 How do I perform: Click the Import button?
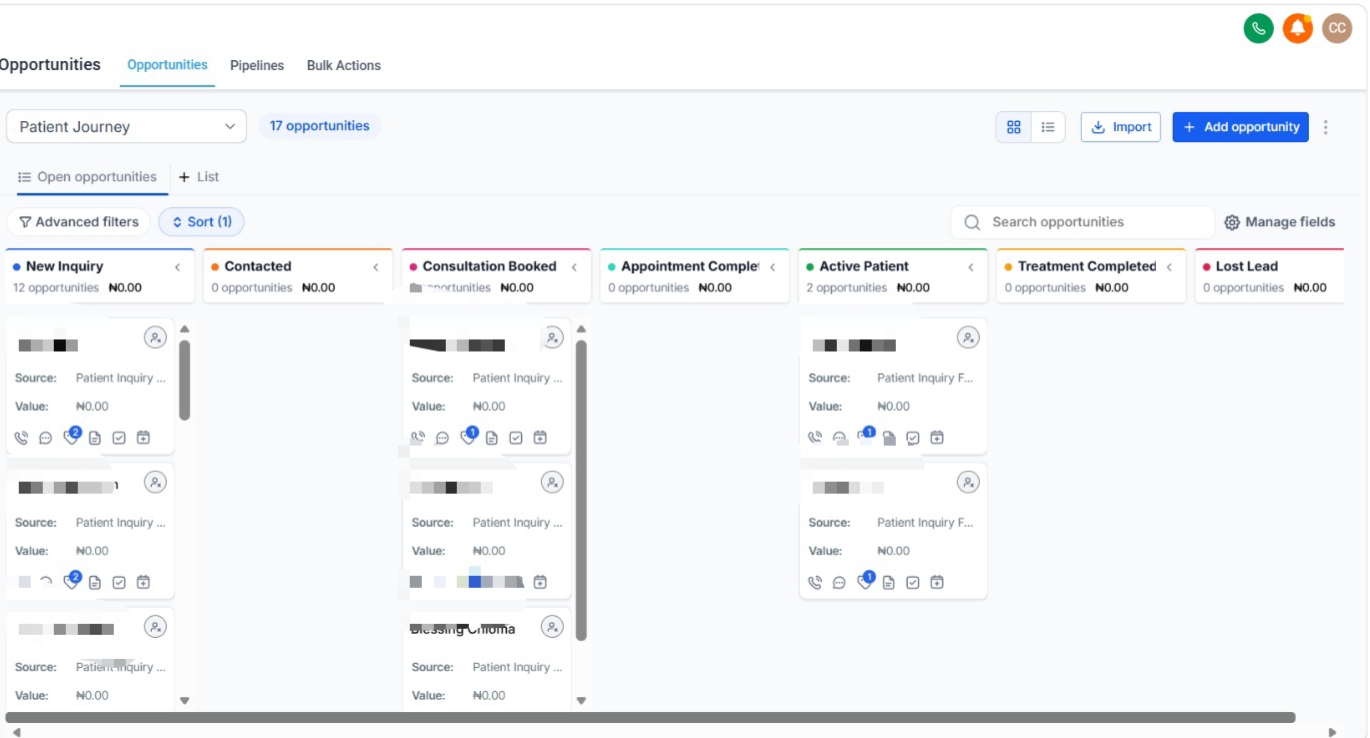[x=1121, y=127]
